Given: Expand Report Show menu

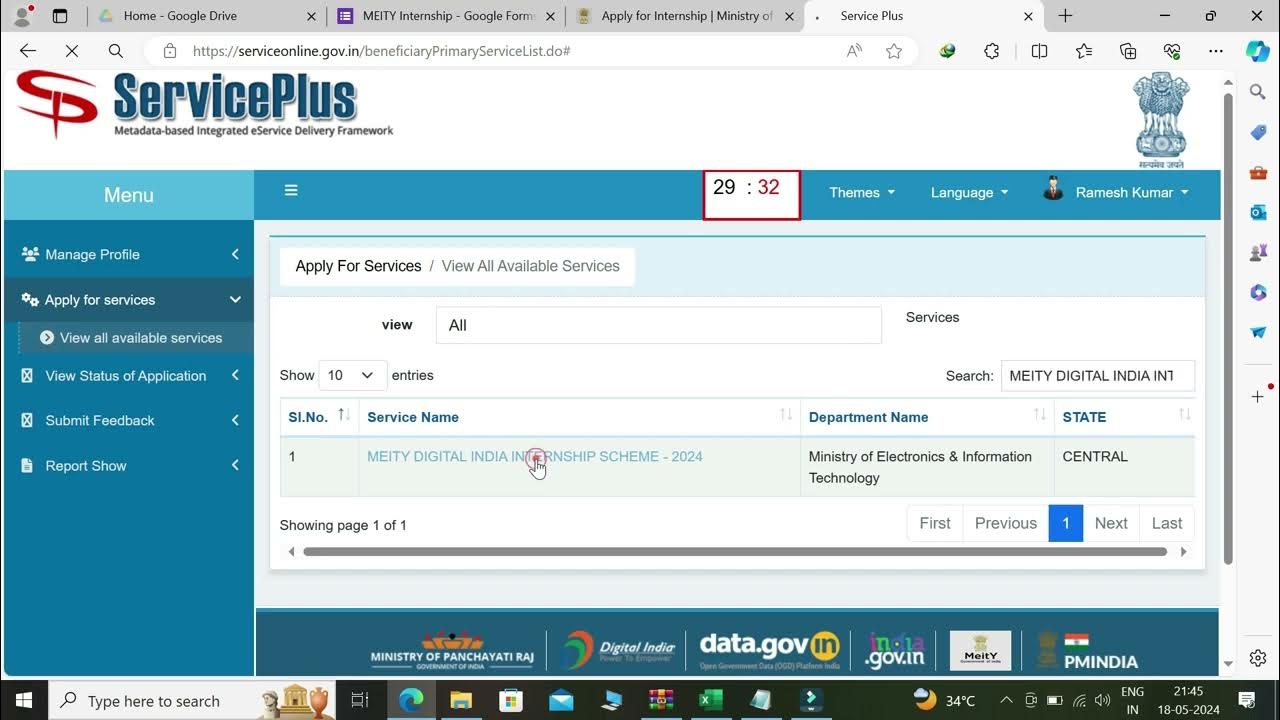Looking at the screenshot, I should (129, 465).
